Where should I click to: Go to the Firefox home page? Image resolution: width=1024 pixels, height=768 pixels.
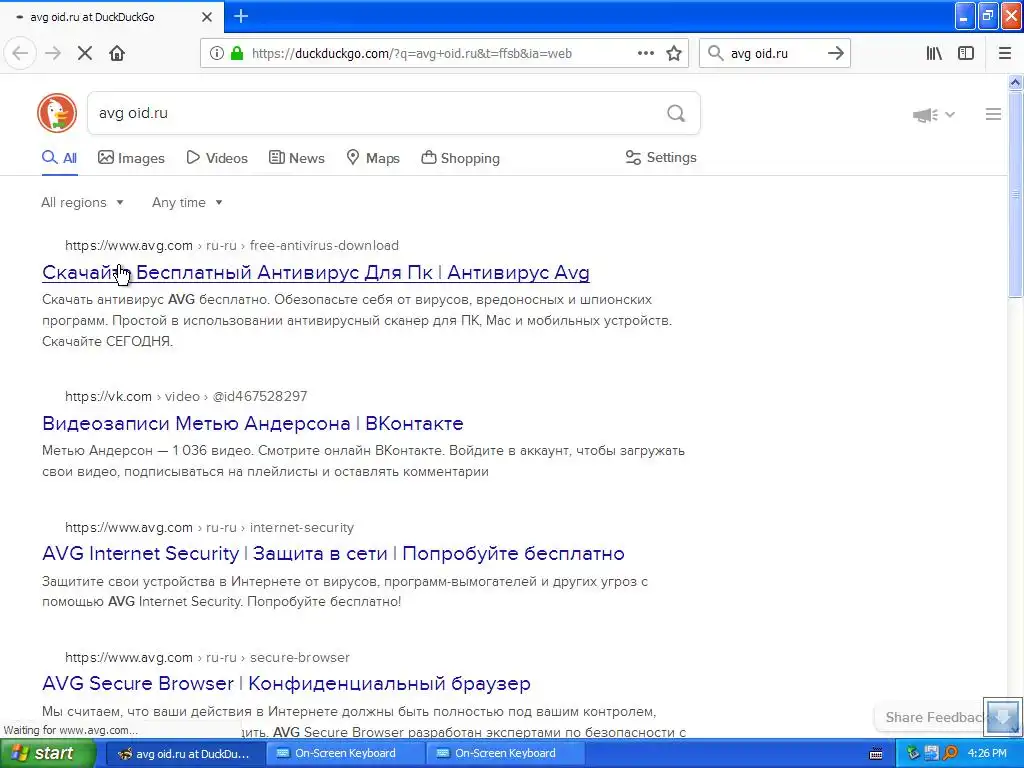117,54
